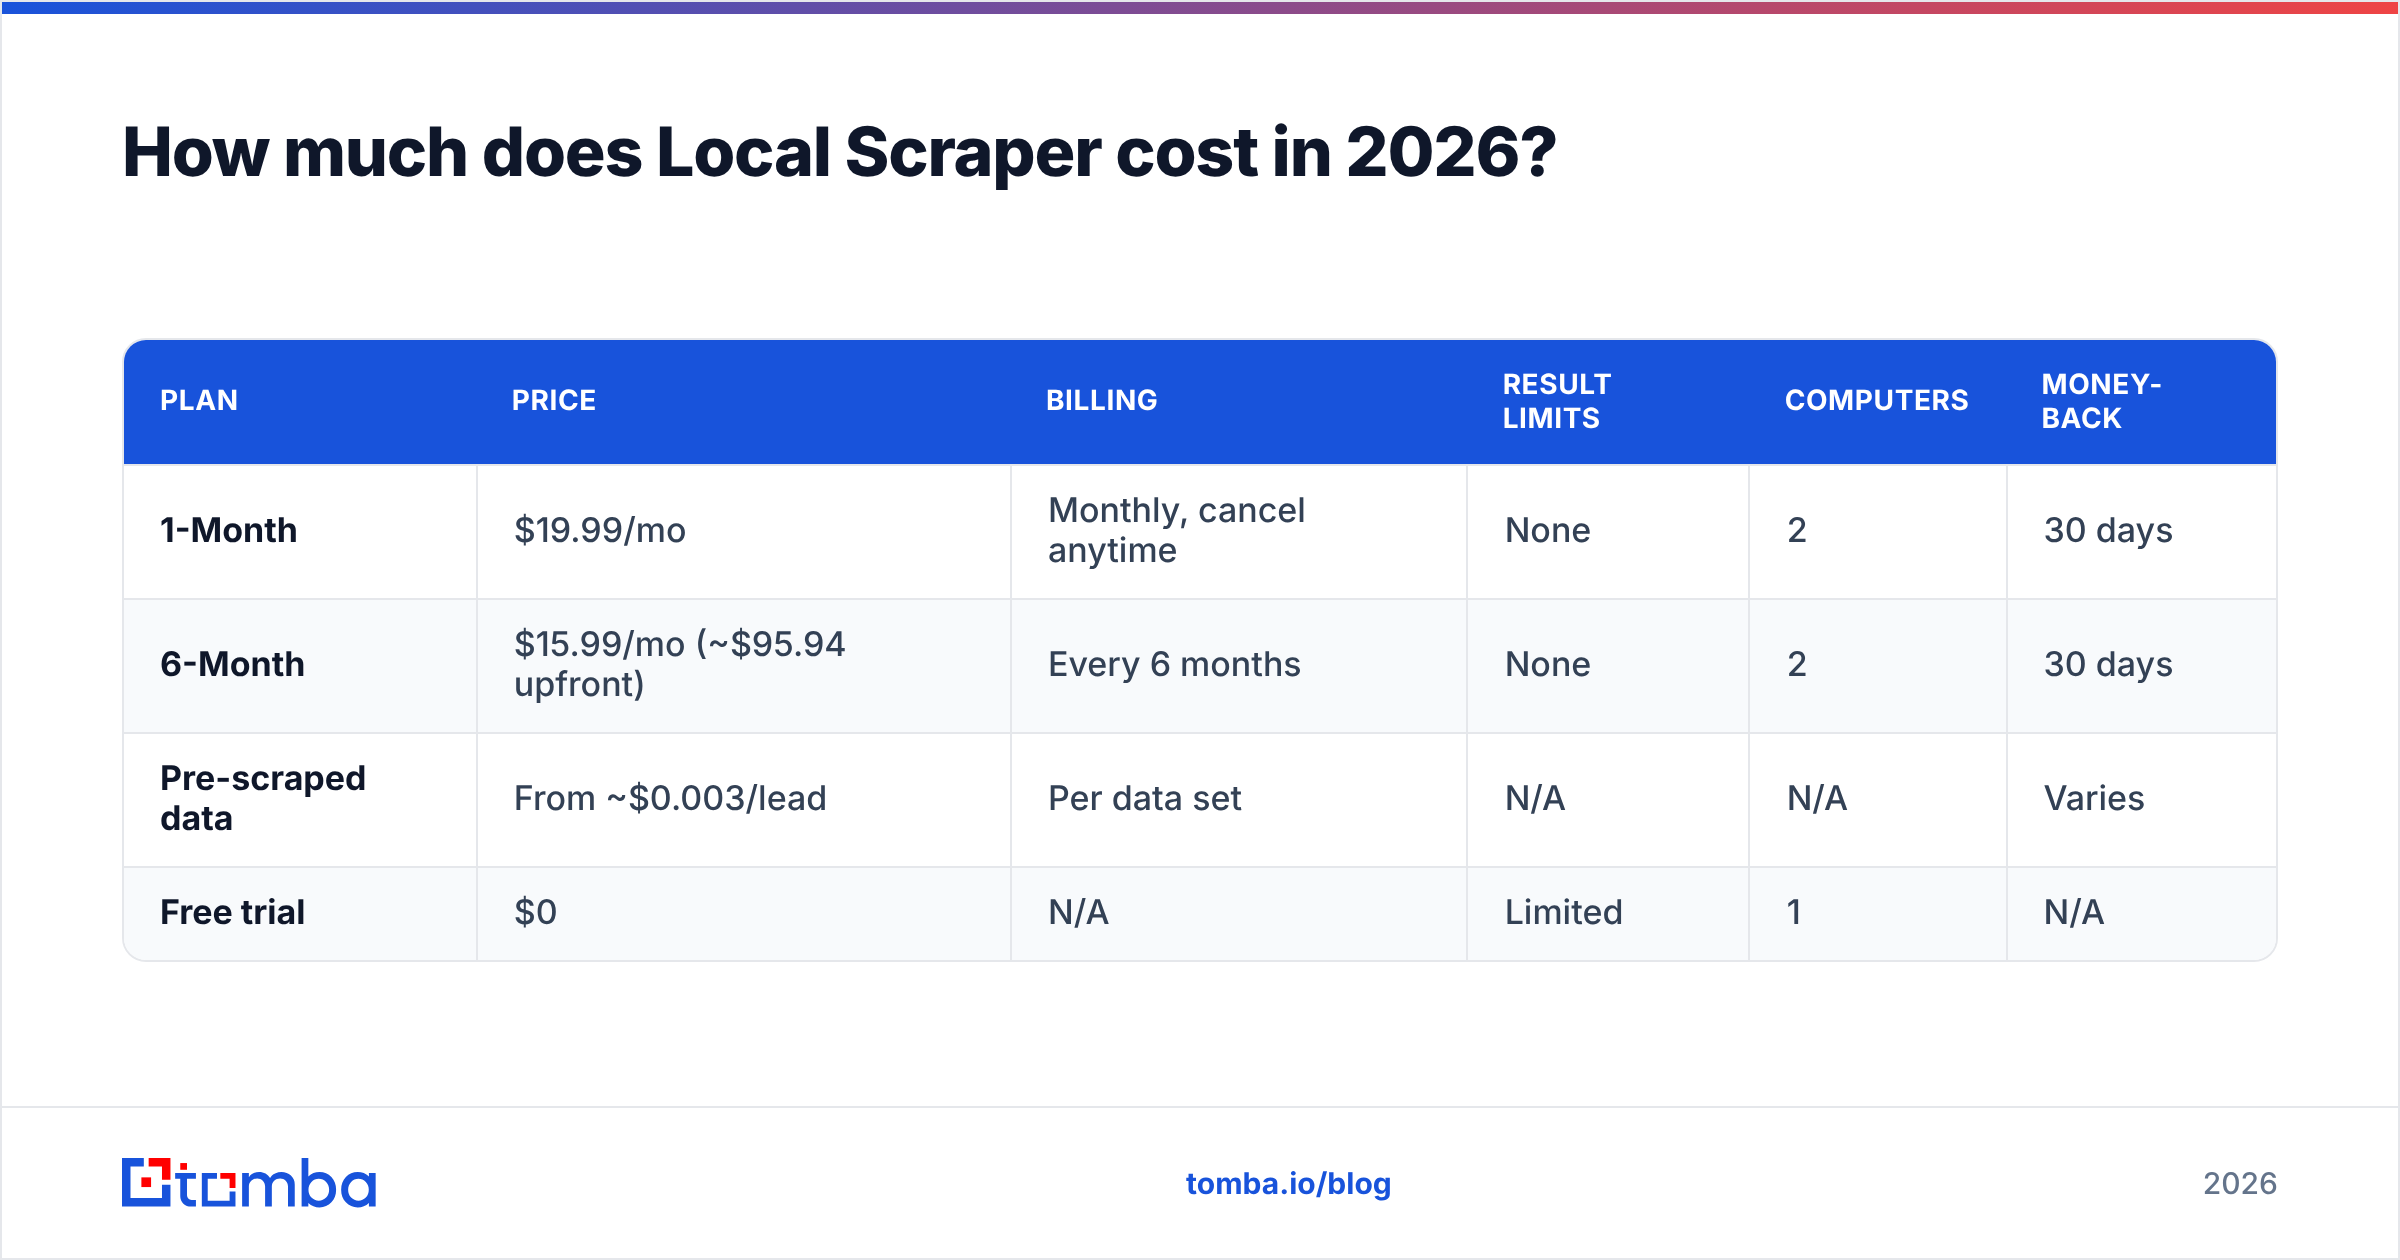The height and width of the screenshot is (1260, 2400).
Task: Open the tomba.io/blog link
Action: click(x=1288, y=1184)
